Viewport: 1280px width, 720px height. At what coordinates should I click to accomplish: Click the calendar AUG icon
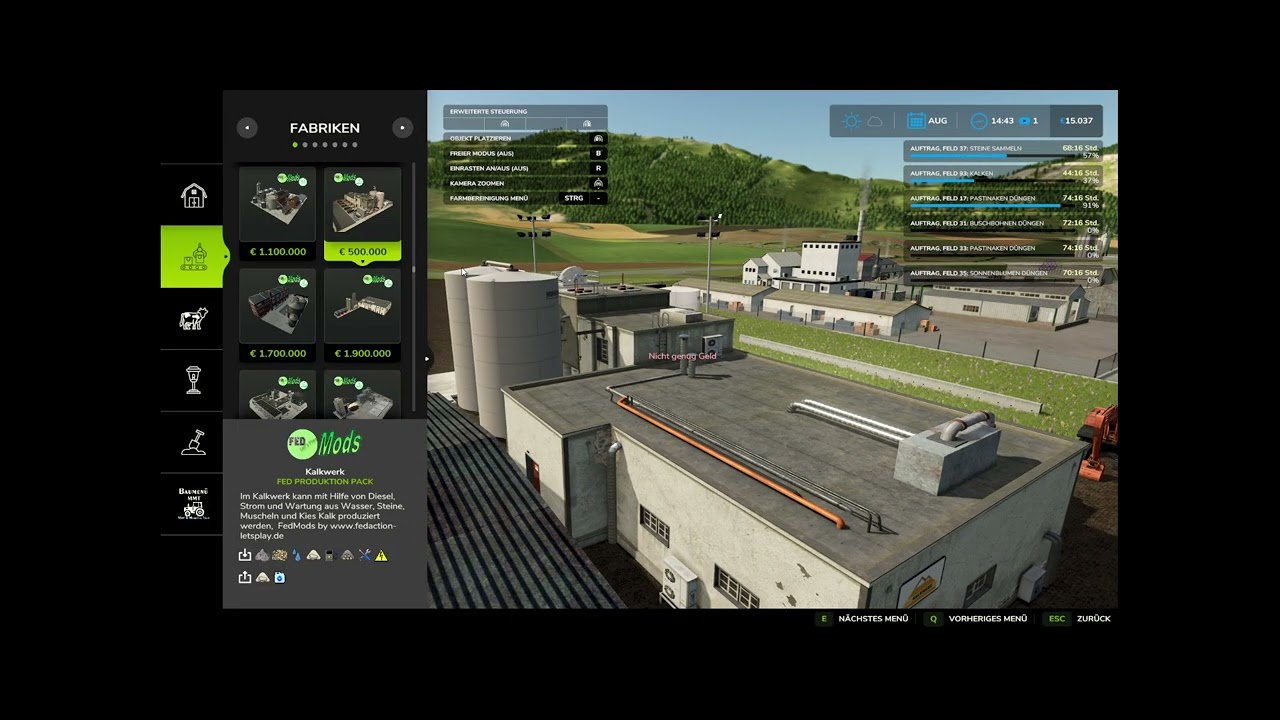click(915, 121)
